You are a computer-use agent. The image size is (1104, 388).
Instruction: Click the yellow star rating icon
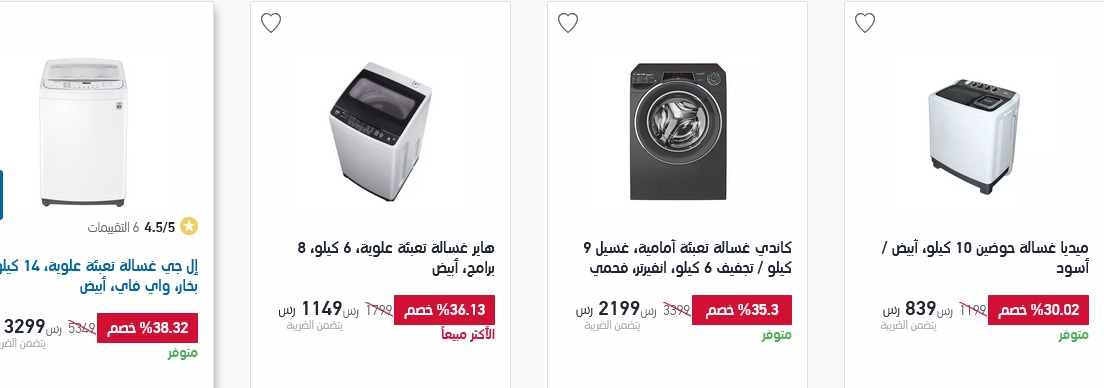pyautogui.click(x=189, y=227)
